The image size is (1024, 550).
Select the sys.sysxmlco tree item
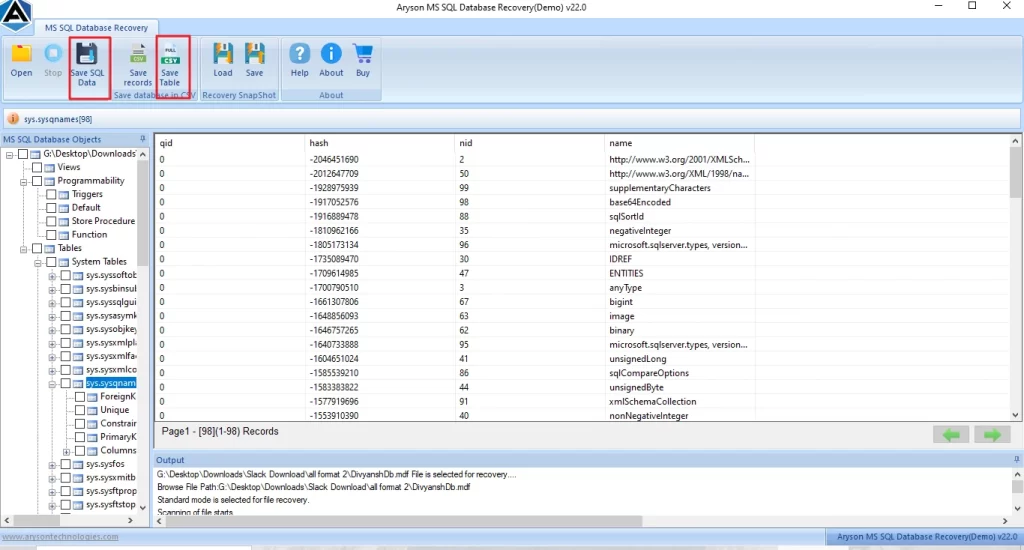(x=112, y=370)
